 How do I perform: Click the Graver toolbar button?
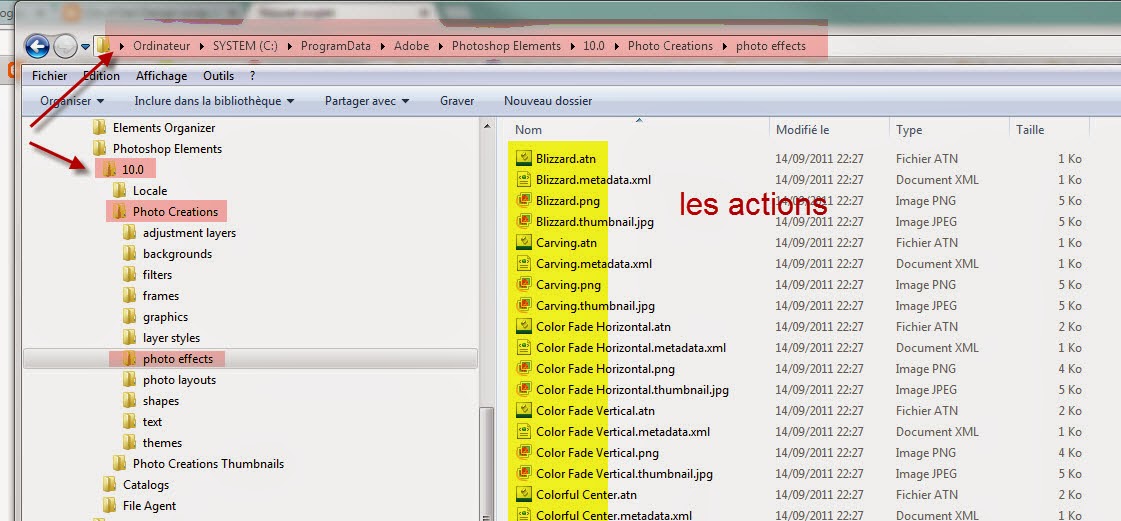457,101
